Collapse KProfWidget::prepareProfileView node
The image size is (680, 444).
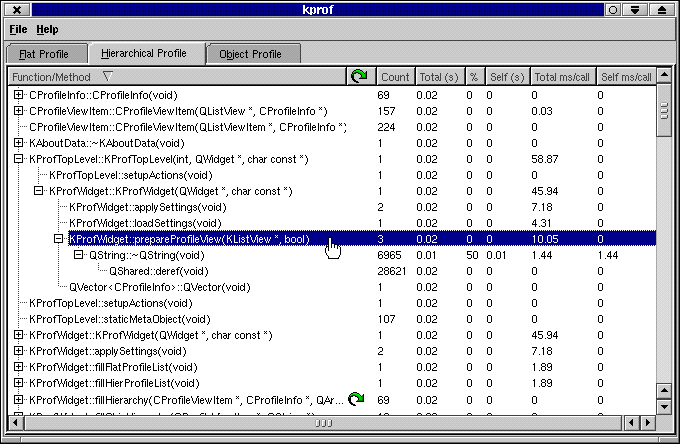click(58, 238)
